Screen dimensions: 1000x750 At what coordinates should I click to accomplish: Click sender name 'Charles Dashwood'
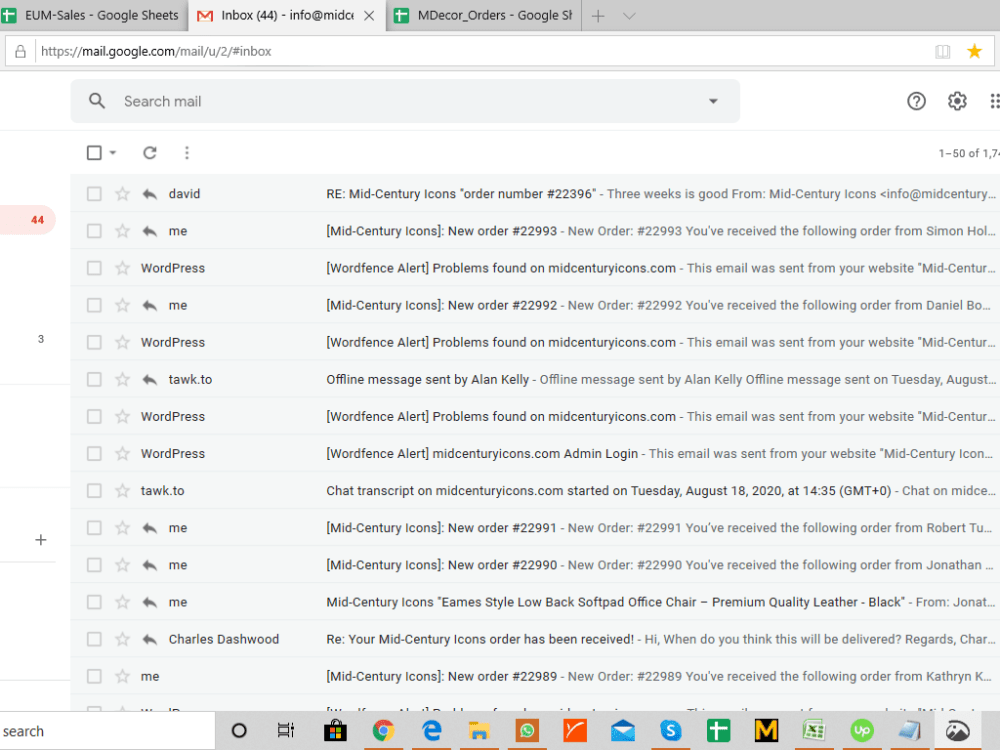coord(224,639)
